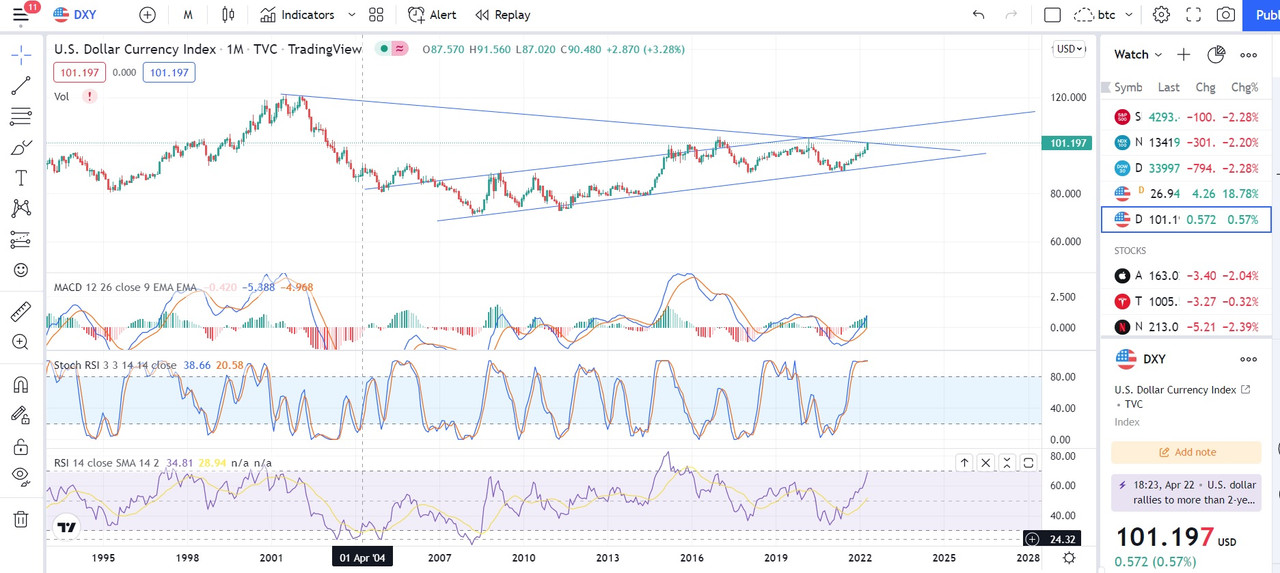Open indicator templates grid icon
1280x573 pixels.
pos(376,15)
